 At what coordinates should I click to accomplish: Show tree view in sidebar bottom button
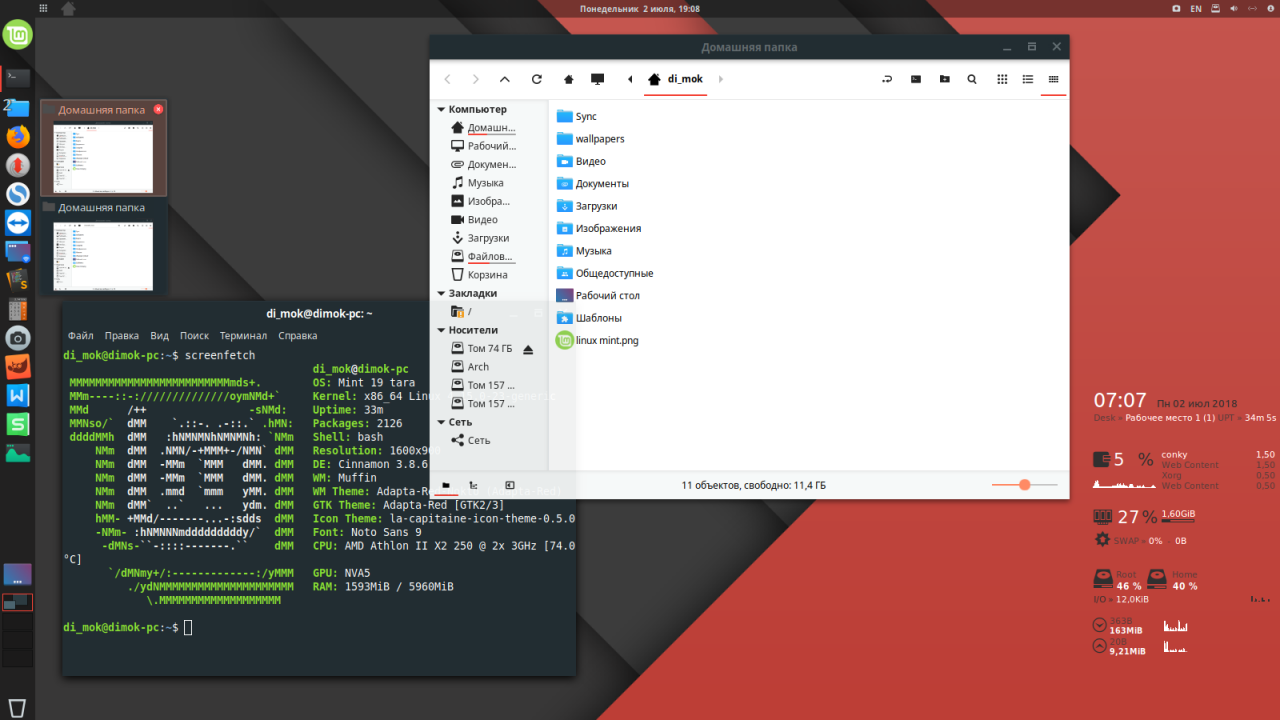[473, 485]
